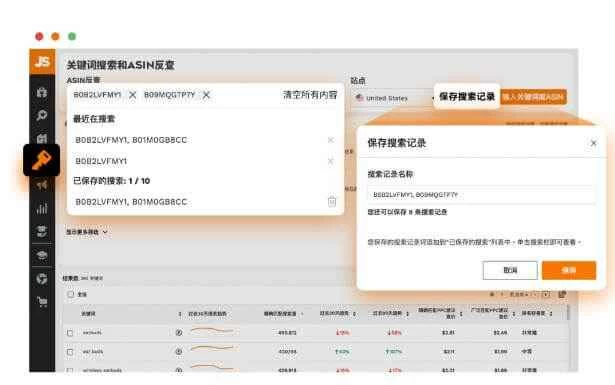The height and width of the screenshot is (385, 615).
Task: Open the bar chart analytics sidebar icon
Action: click(42, 208)
